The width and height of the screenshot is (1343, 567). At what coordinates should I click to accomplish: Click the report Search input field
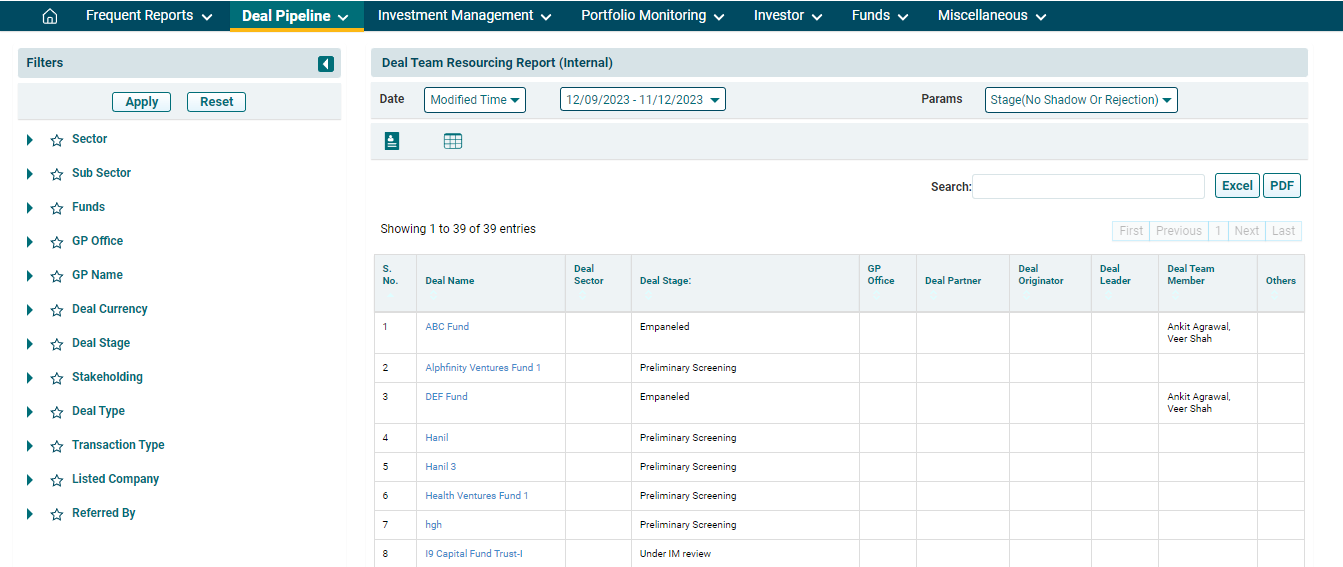1088,187
